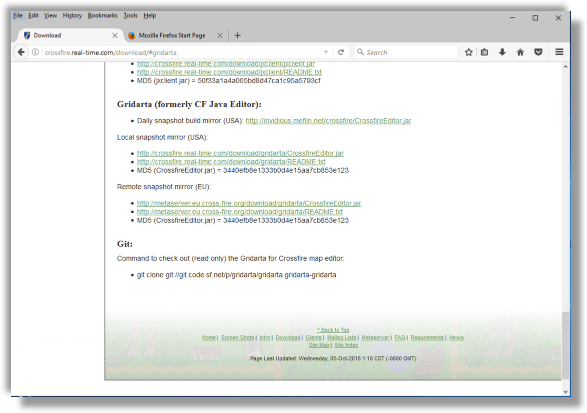Open the downloads arrow button
Viewport: 587px width, 413px height.
click(x=502, y=52)
